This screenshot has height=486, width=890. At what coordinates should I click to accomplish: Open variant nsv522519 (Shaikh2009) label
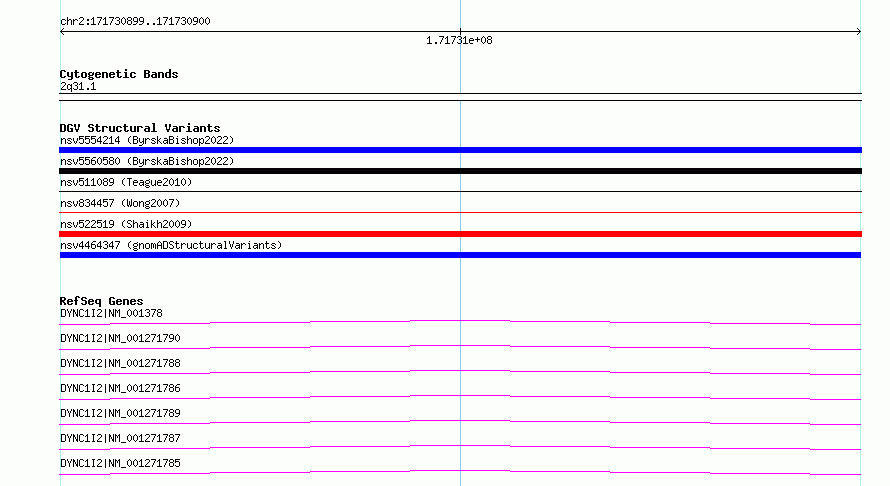click(126, 224)
